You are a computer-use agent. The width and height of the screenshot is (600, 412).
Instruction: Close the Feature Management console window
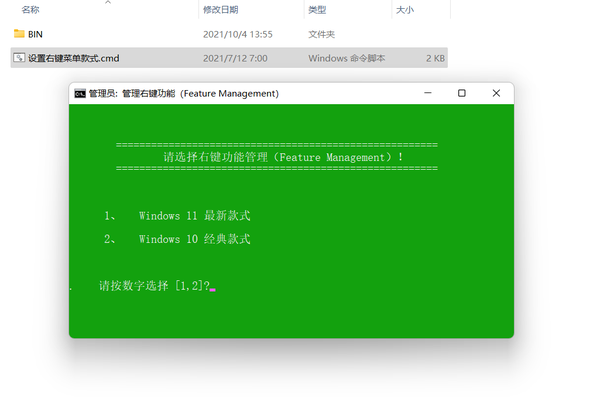pos(496,93)
